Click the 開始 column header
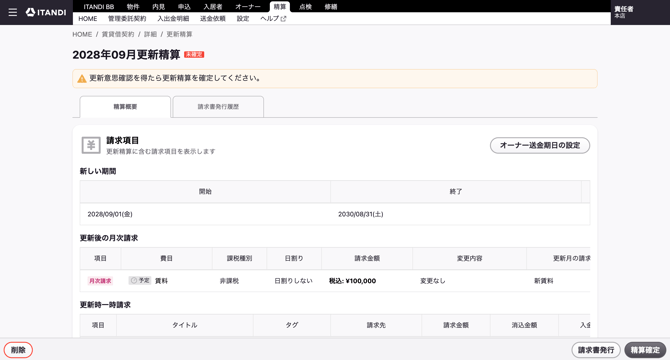This screenshot has height=360, width=670. (205, 192)
